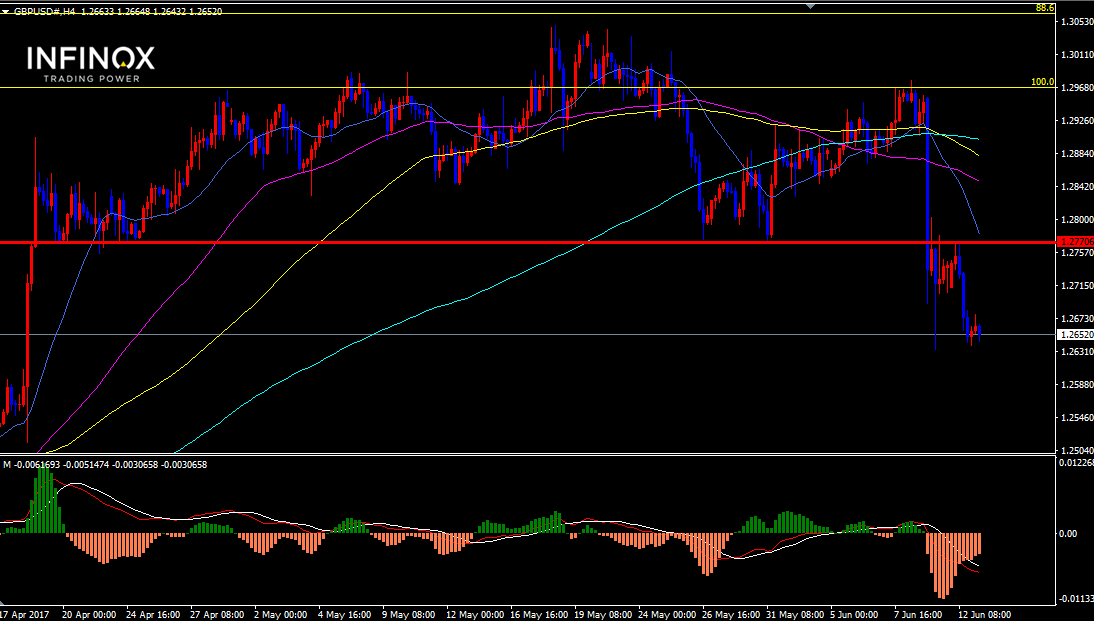
Task: Click the 100.0 Fibonacci level label
Action: coord(1042,82)
